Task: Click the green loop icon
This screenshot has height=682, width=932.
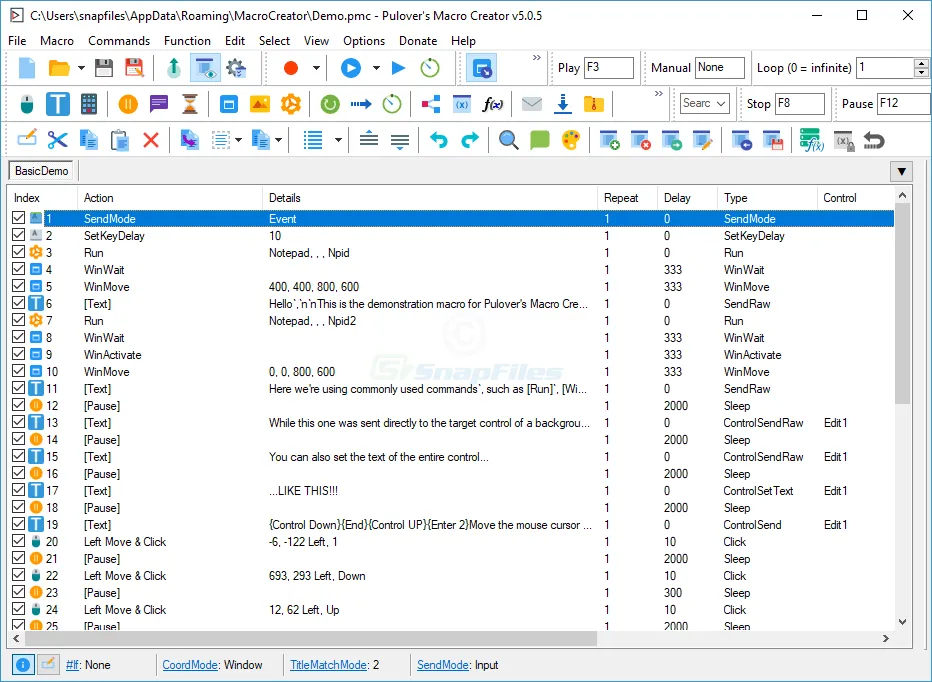Action: (330, 105)
